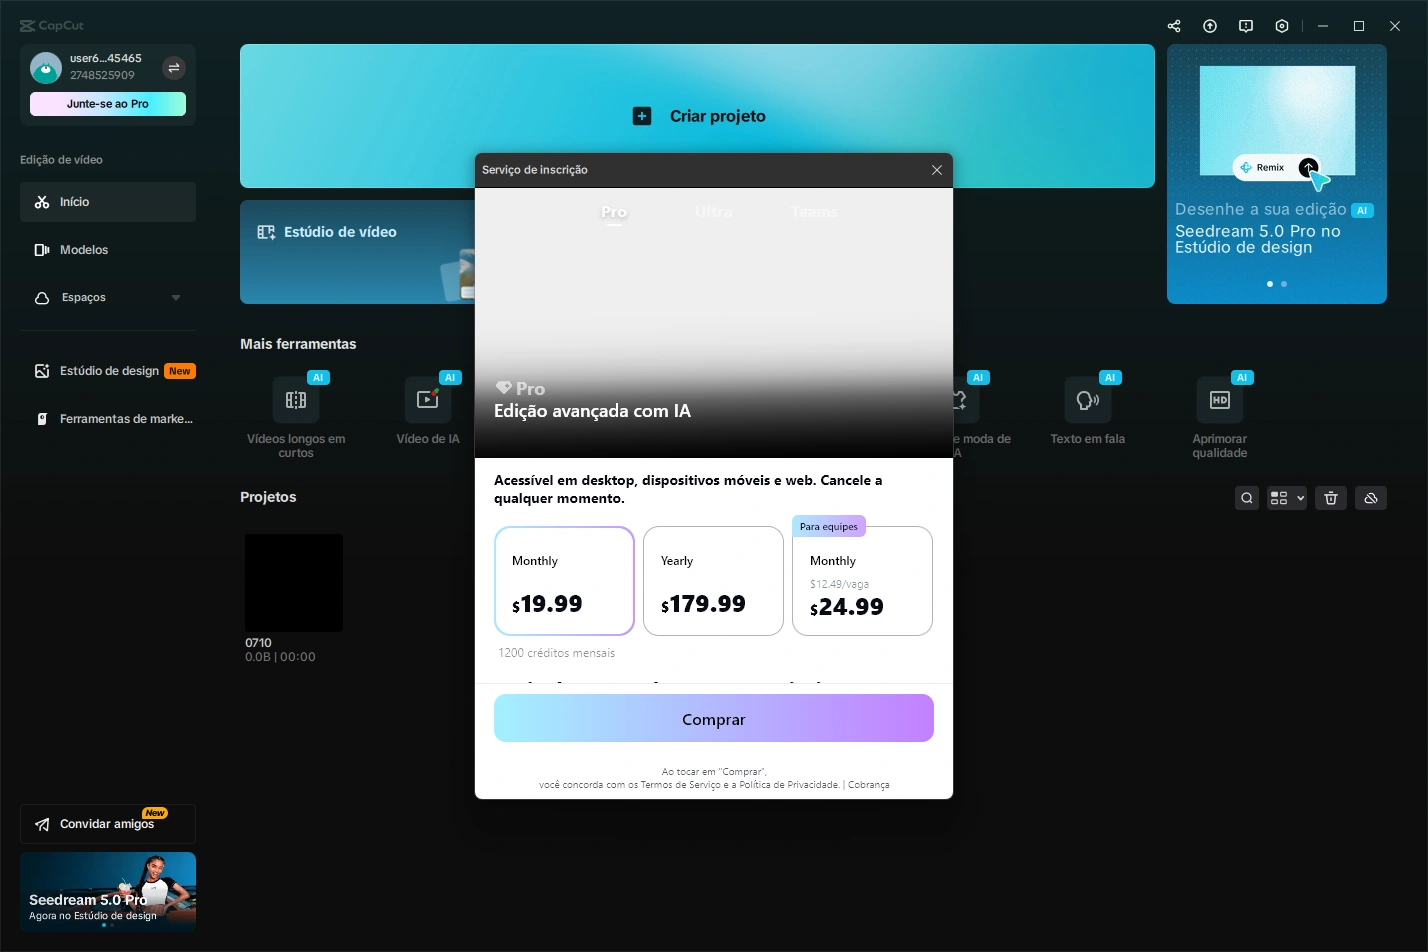1428x952 pixels.
Task: Search projects with the magnifier icon
Action: [1247, 498]
